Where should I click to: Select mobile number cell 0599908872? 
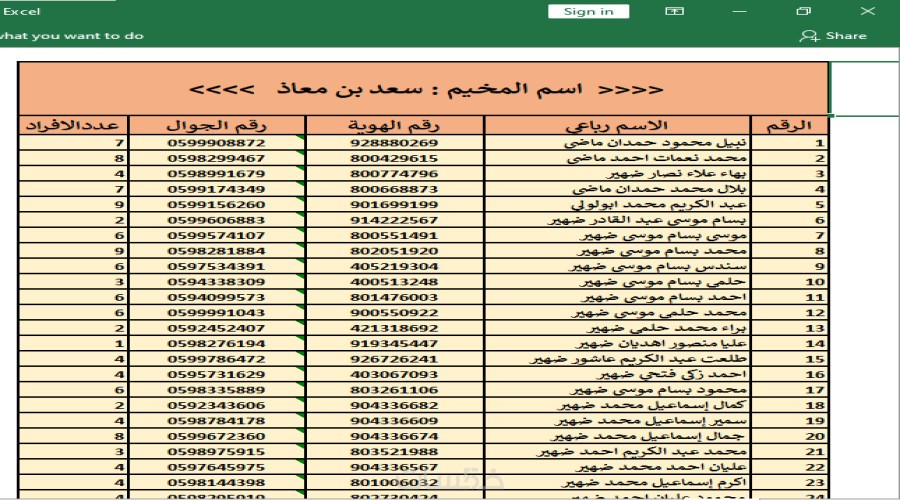point(217,142)
